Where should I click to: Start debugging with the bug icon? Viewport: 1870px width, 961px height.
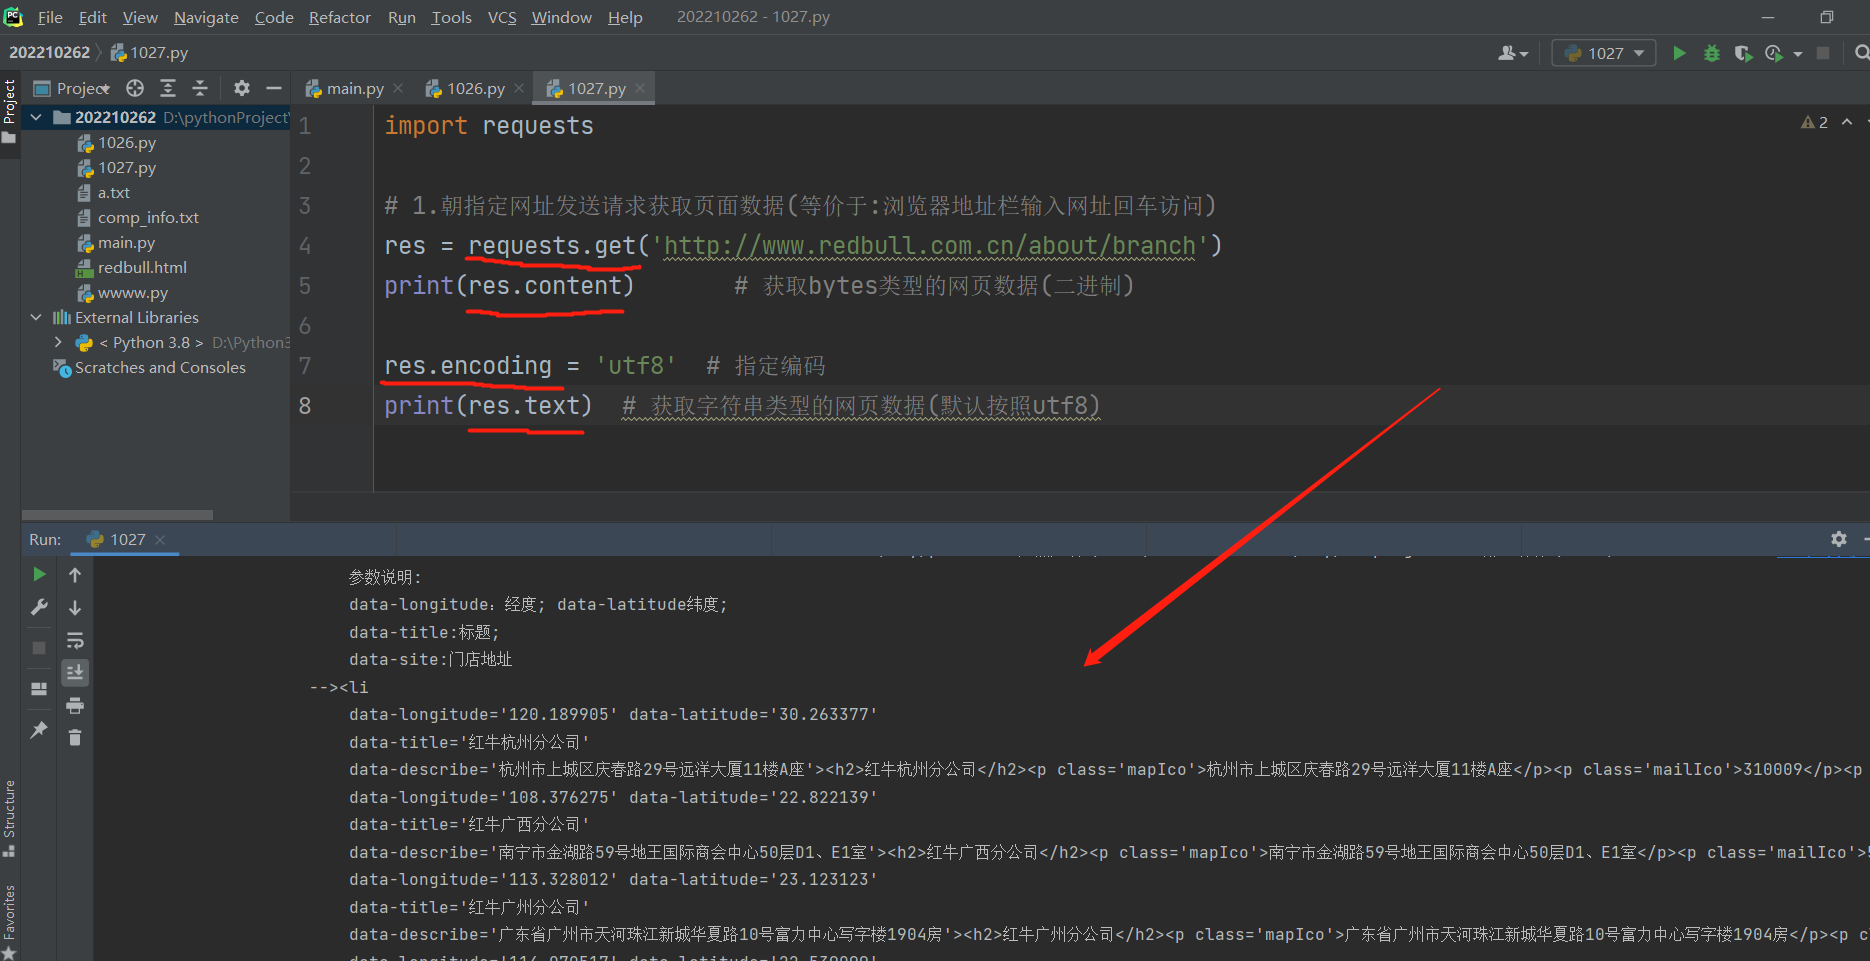(x=1712, y=53)
